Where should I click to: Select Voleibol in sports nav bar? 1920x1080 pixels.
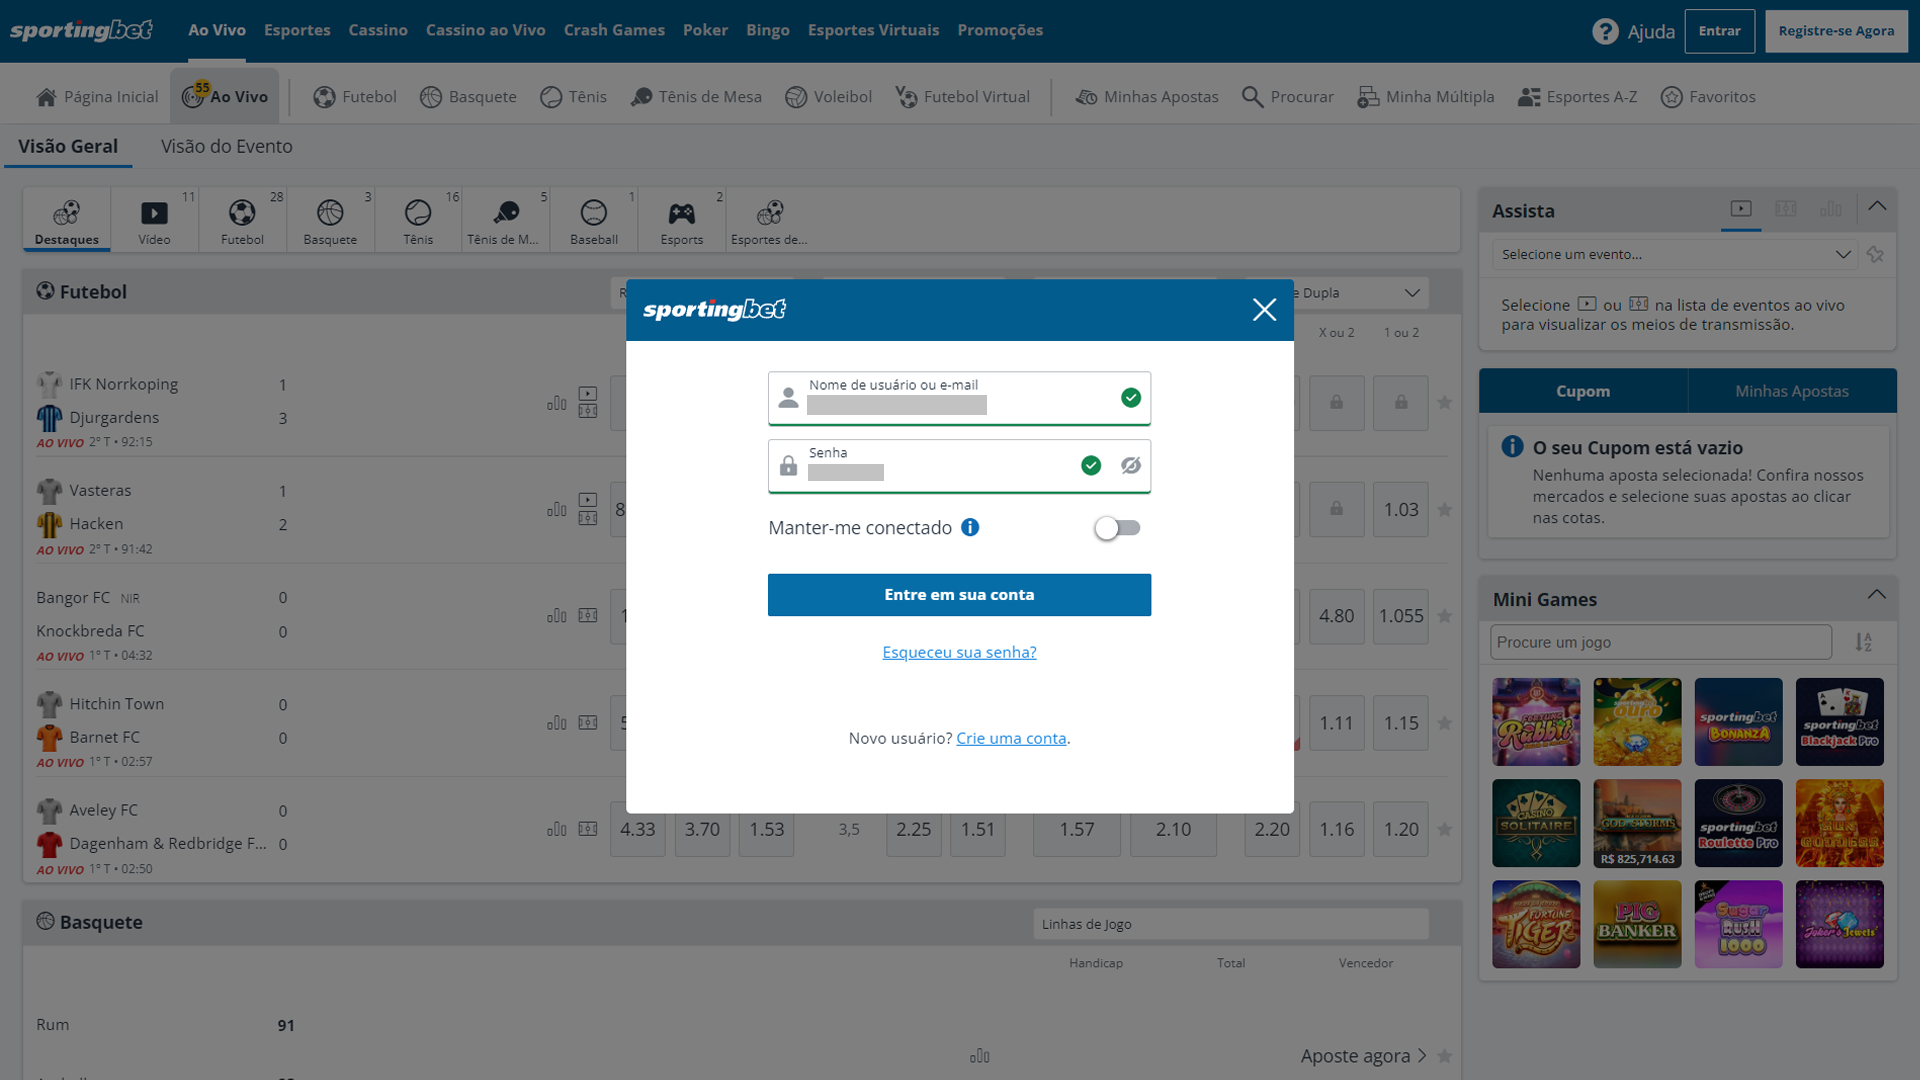pos(828,97)
